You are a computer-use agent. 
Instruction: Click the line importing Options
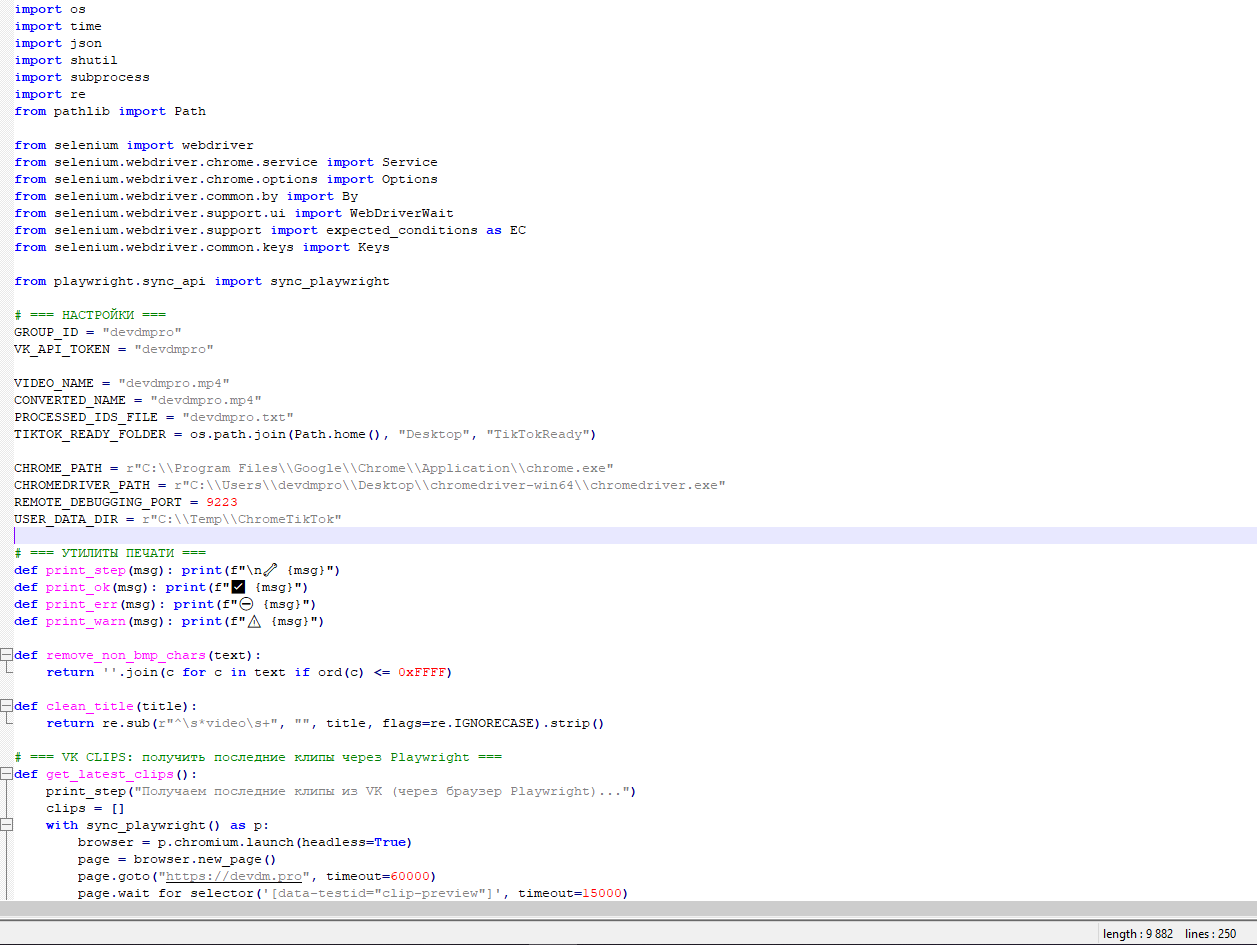tap(226, 179)
